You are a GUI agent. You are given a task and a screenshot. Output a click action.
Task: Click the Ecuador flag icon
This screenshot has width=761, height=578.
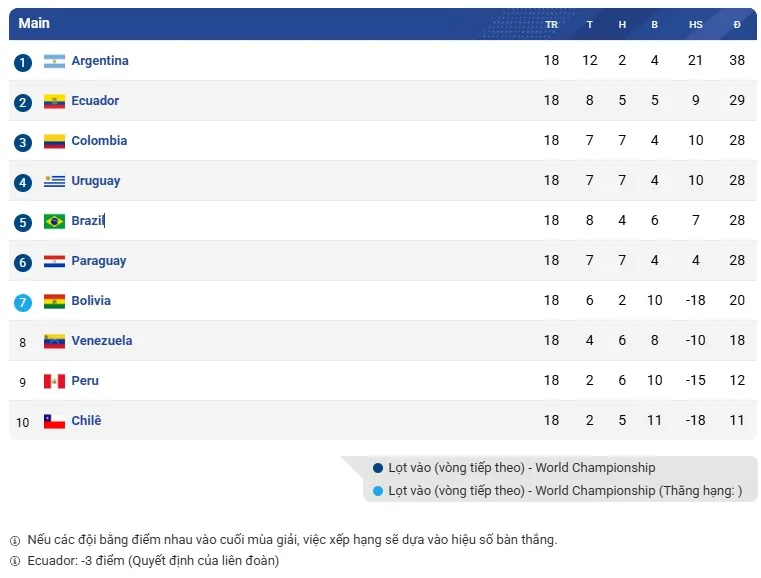[54, 101]
